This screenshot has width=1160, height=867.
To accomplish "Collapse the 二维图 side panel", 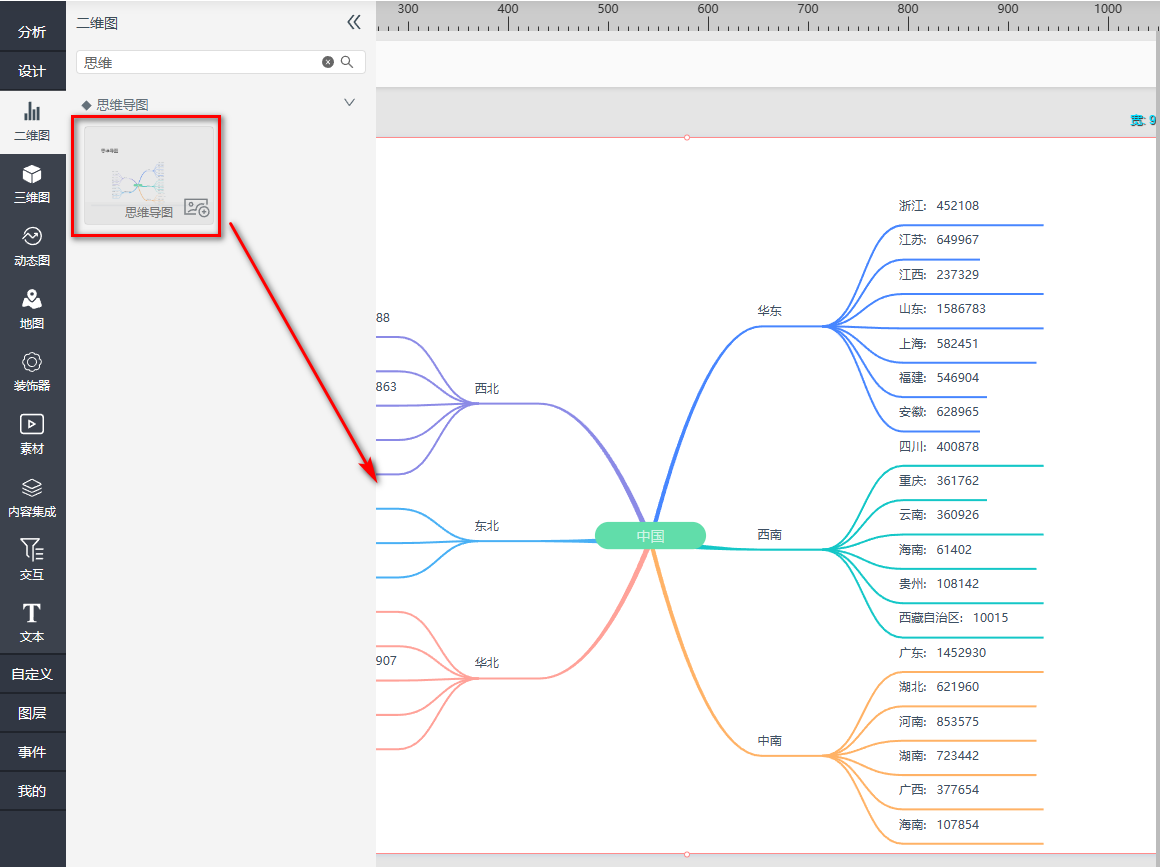I will (x=353, y=22).
